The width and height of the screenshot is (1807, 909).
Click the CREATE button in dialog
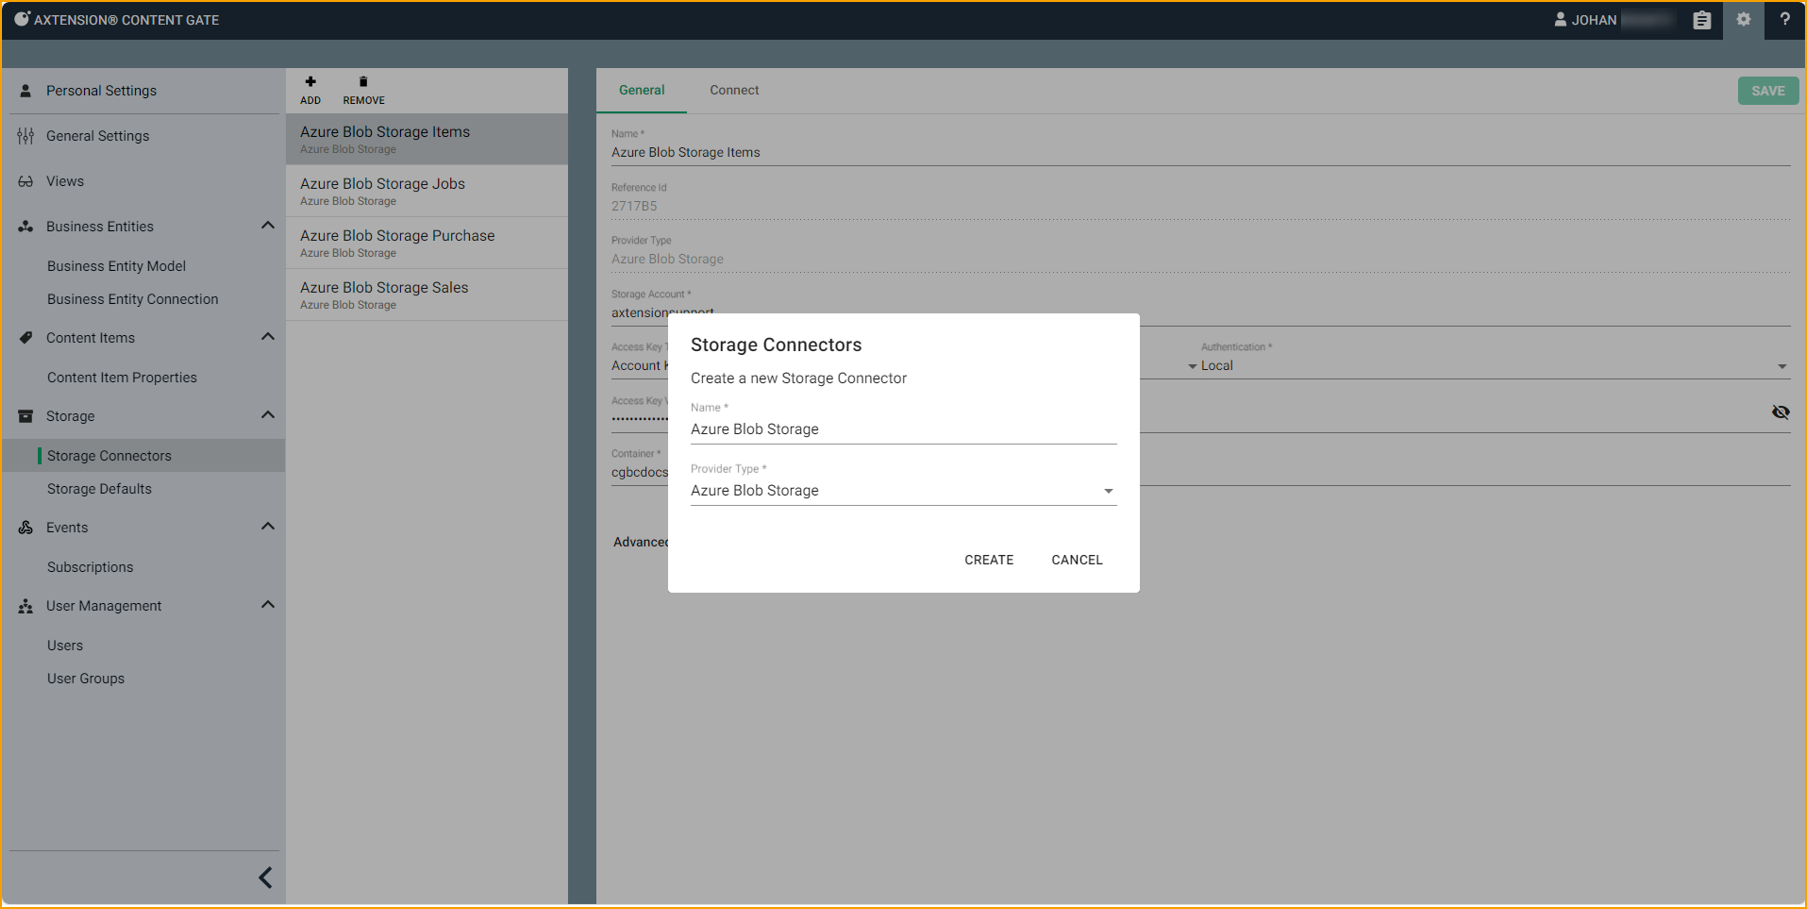coord(989,560)
